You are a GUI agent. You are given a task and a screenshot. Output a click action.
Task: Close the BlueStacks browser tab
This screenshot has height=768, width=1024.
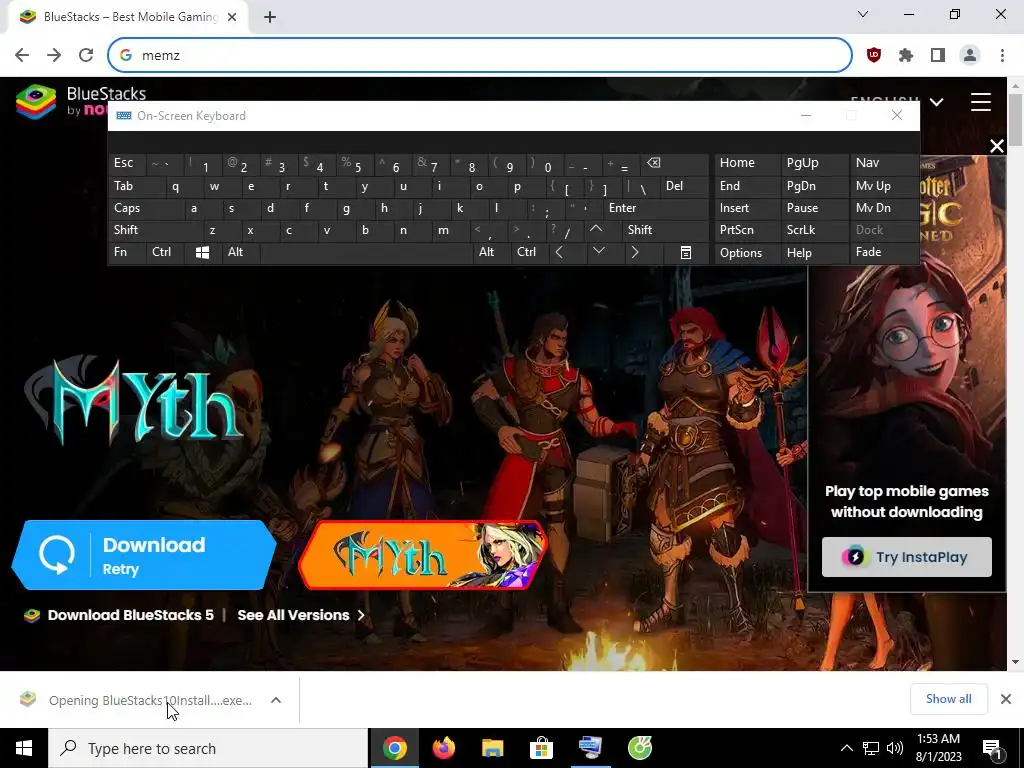pyautogui.click(x=232, y=17)
